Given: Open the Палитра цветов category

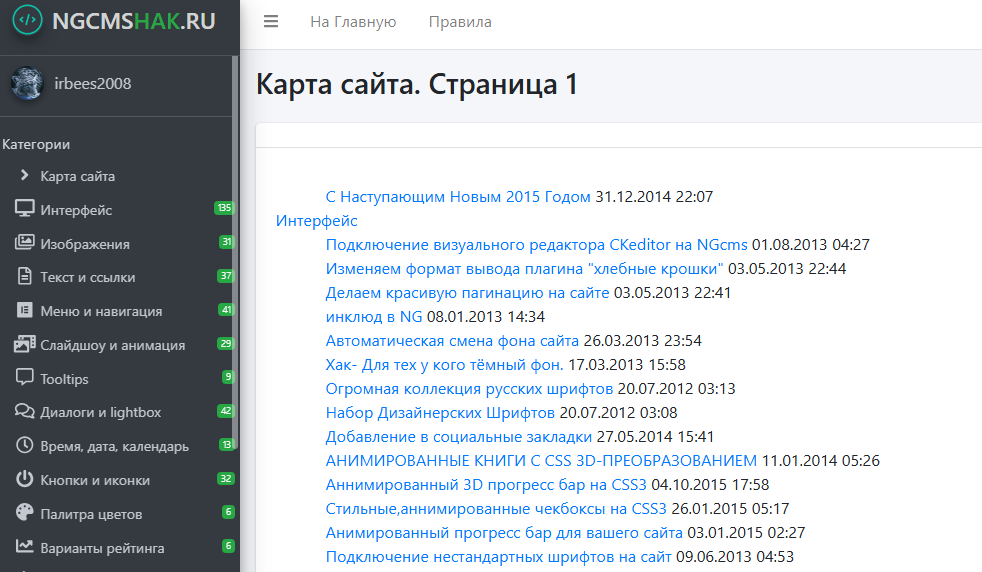Looking at the screenshot, I should click(x=91, y=514).
